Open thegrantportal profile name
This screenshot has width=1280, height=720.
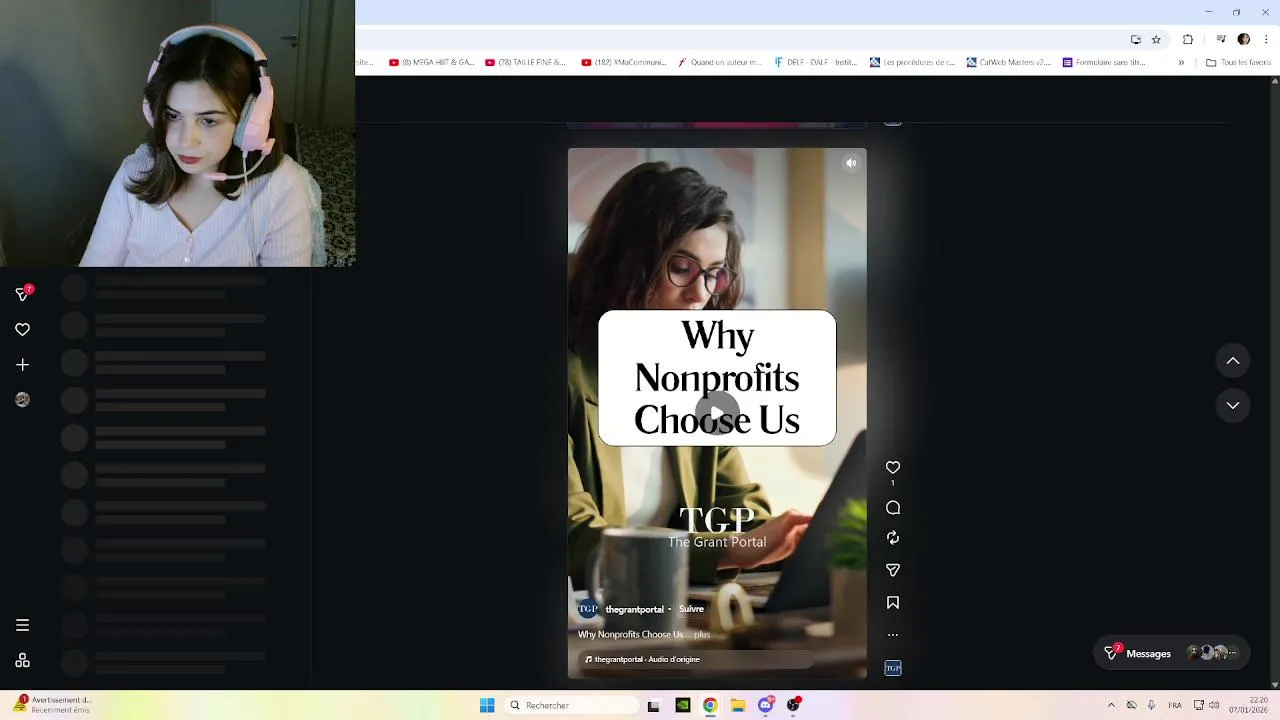click(x=634, y=609)
